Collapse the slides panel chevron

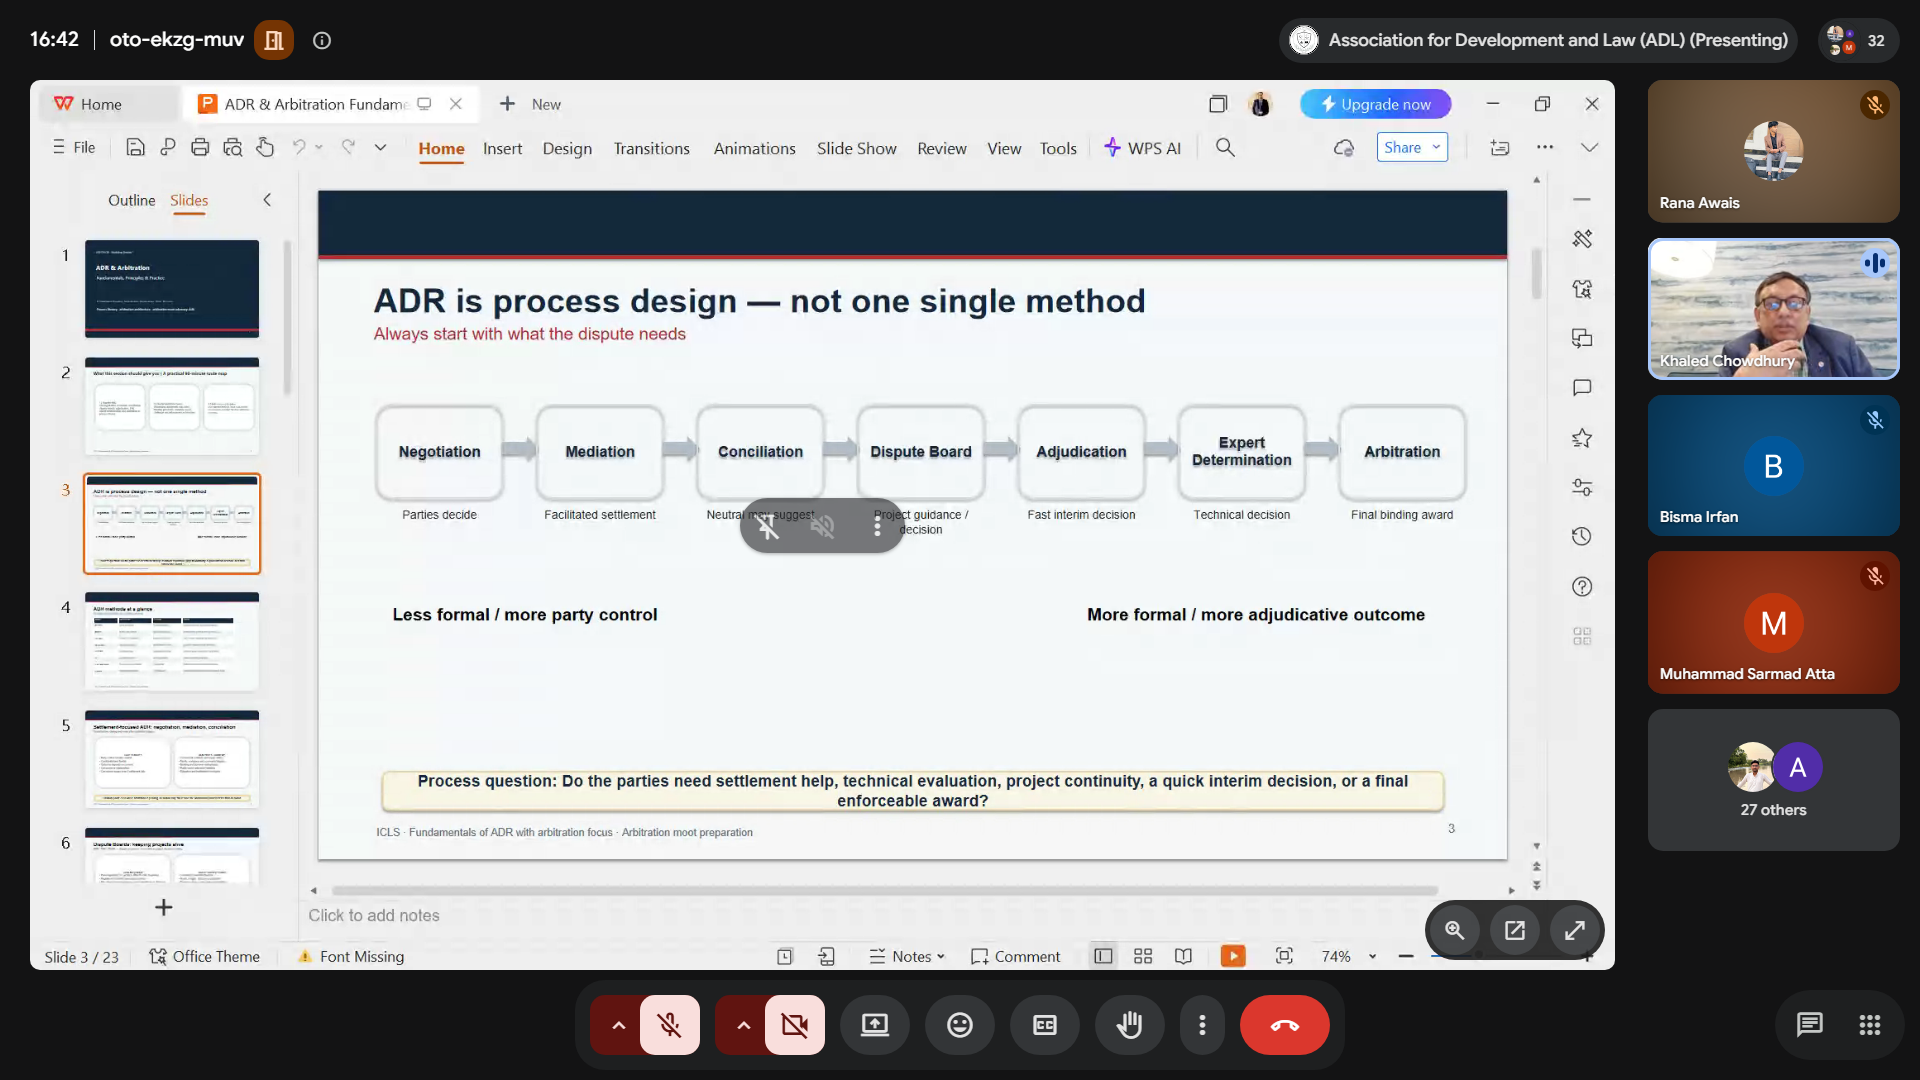(267, 200)
